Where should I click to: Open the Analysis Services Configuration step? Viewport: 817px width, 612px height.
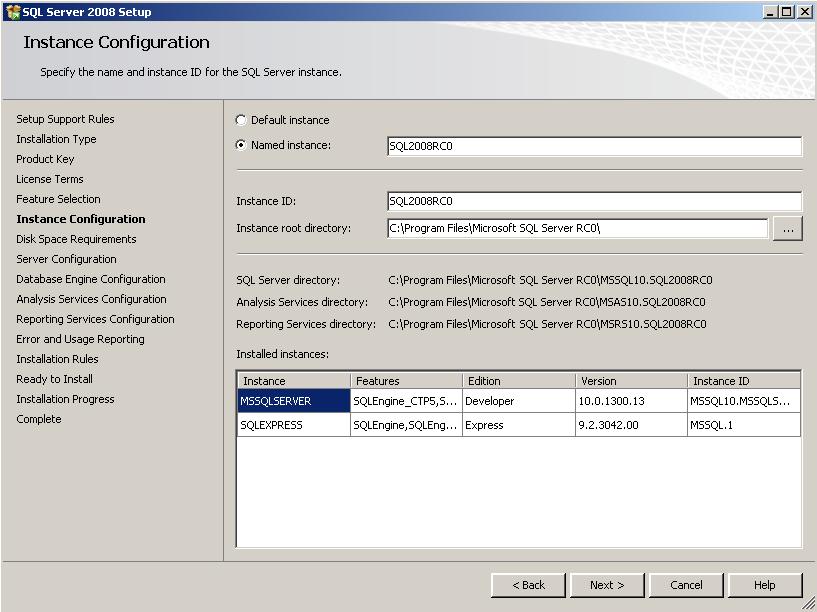click(91, 299)
